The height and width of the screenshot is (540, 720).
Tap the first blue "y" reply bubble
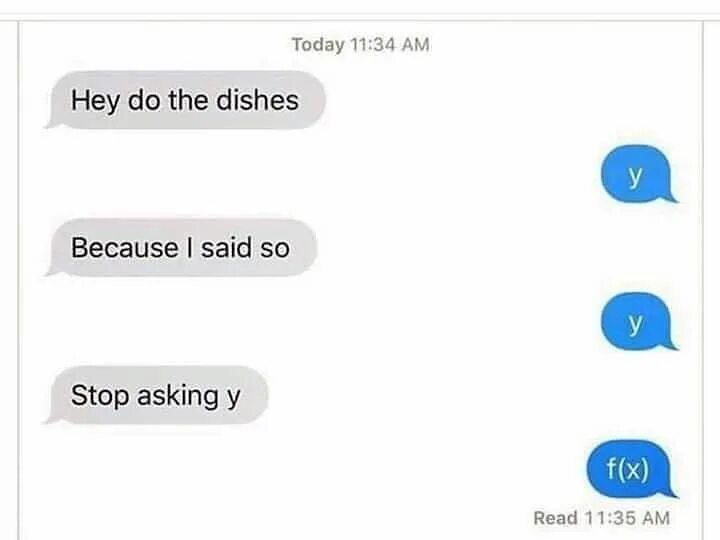(638, 174)
